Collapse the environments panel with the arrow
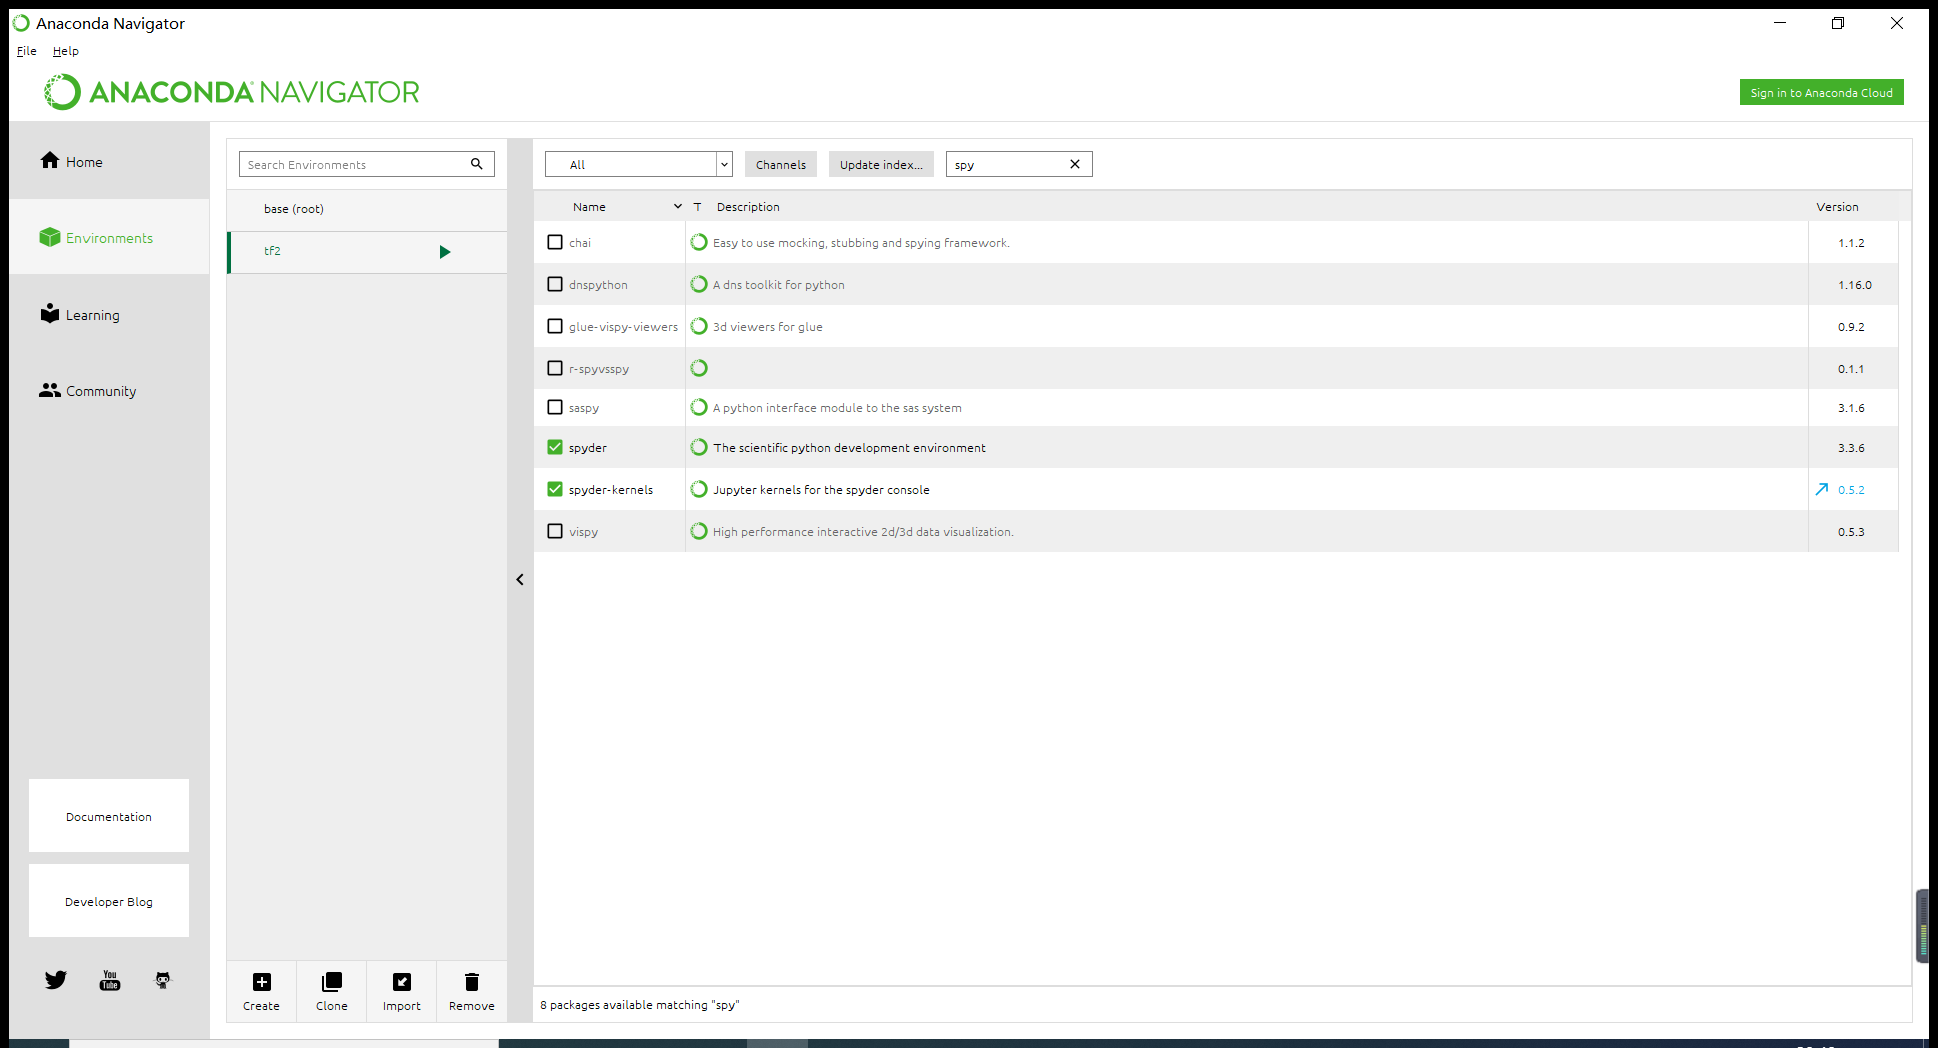1938x1048 pixels. click(520, 580)
